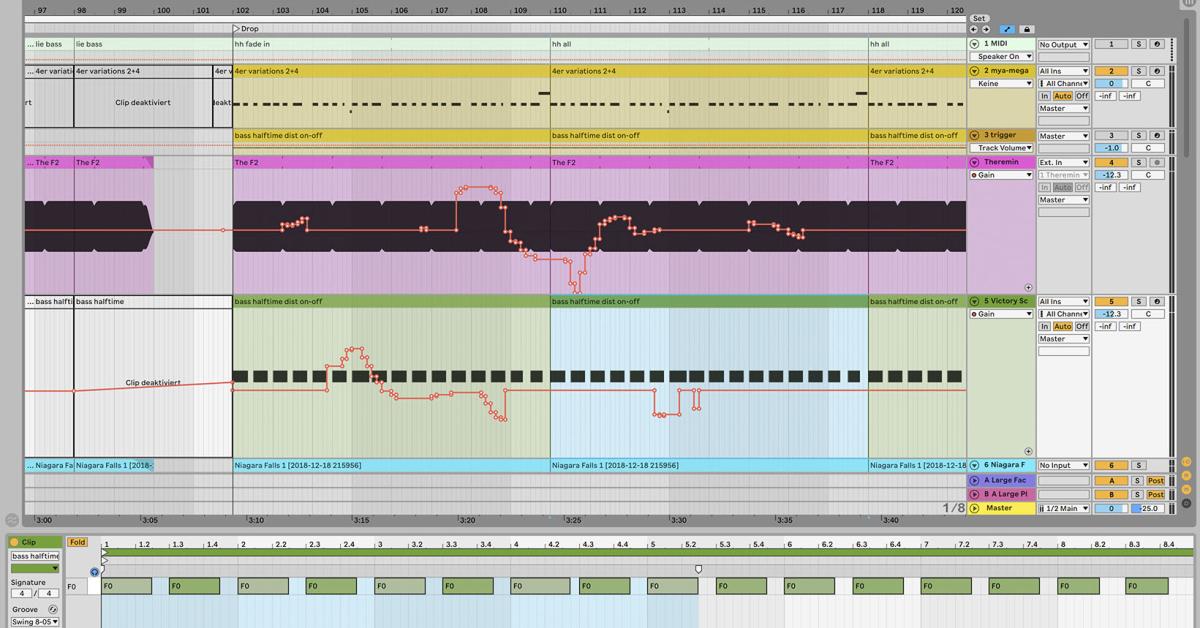
Task: Click the Theremin track arm icon
Action: (1156, 162)
